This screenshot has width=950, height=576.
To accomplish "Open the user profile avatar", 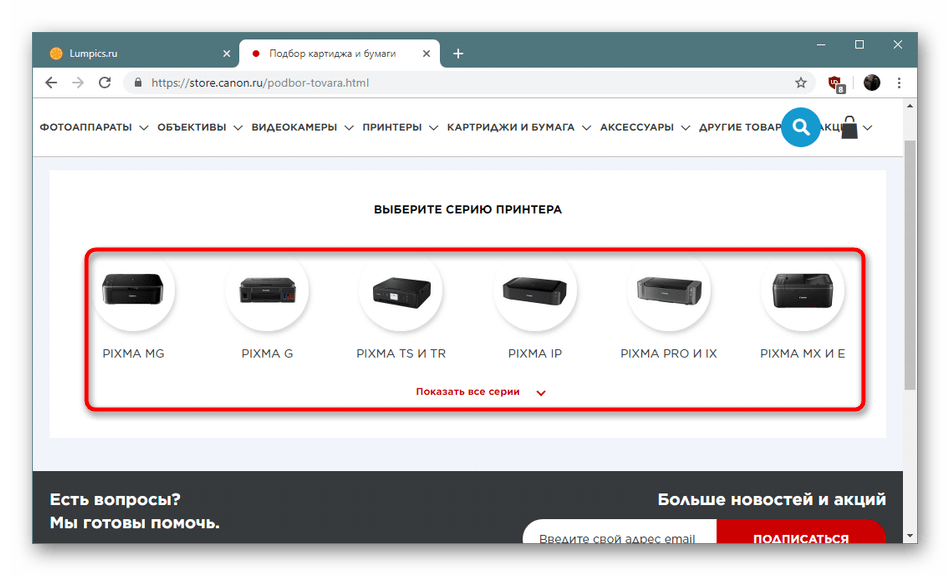I will [871, 83].
